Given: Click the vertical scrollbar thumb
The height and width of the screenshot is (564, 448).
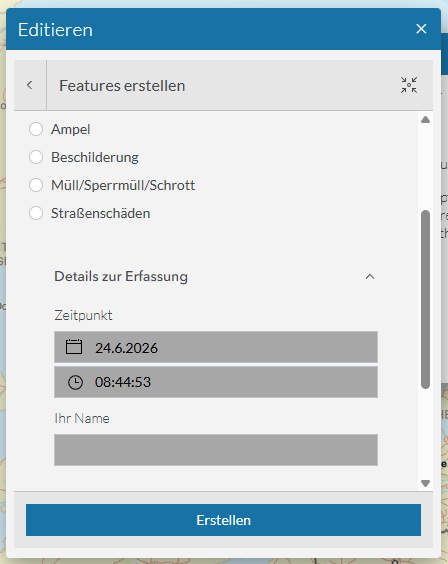Looking at the screenshot, I should click(425, 299).
